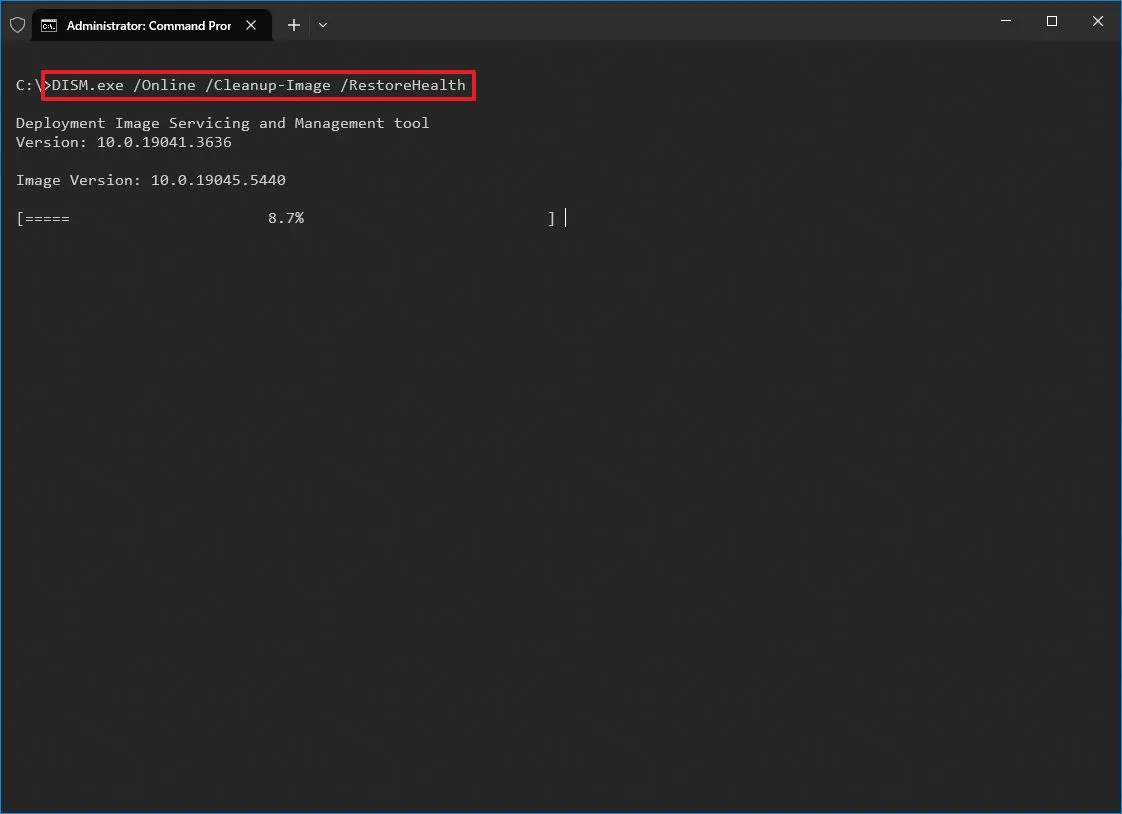This screenshot has width=1122, height=814.
Task: Expand the new tab profile dropdown
Action: point(323,26)
